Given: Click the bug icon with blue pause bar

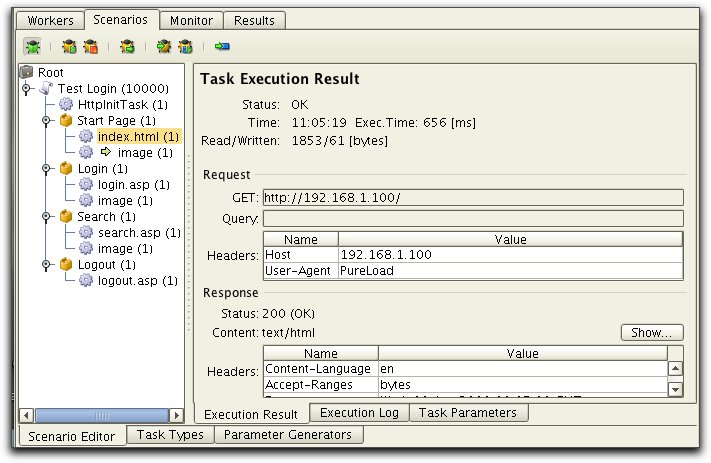Looking at the screenshot, I should tap(185, 46).
